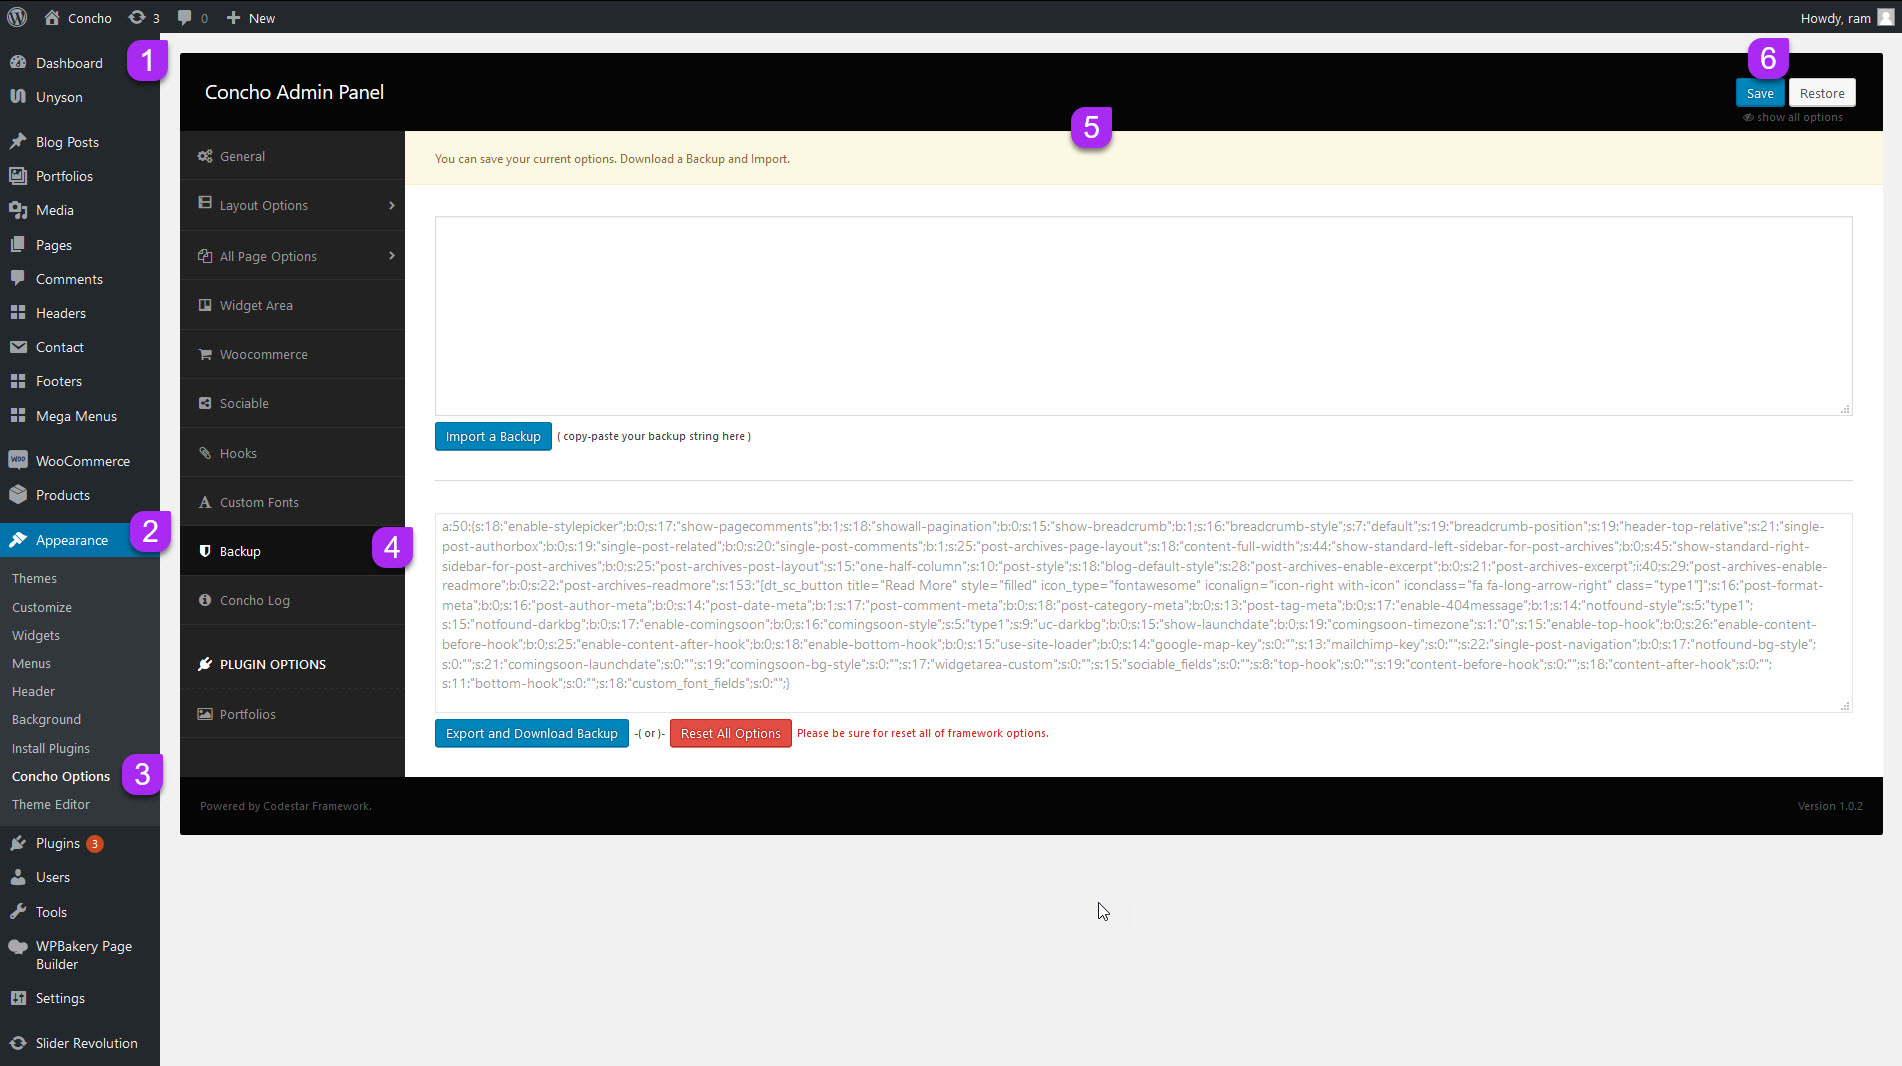1902x1066 pixels.
Task: Open the Concho Log panel tab
Action: 292,600
